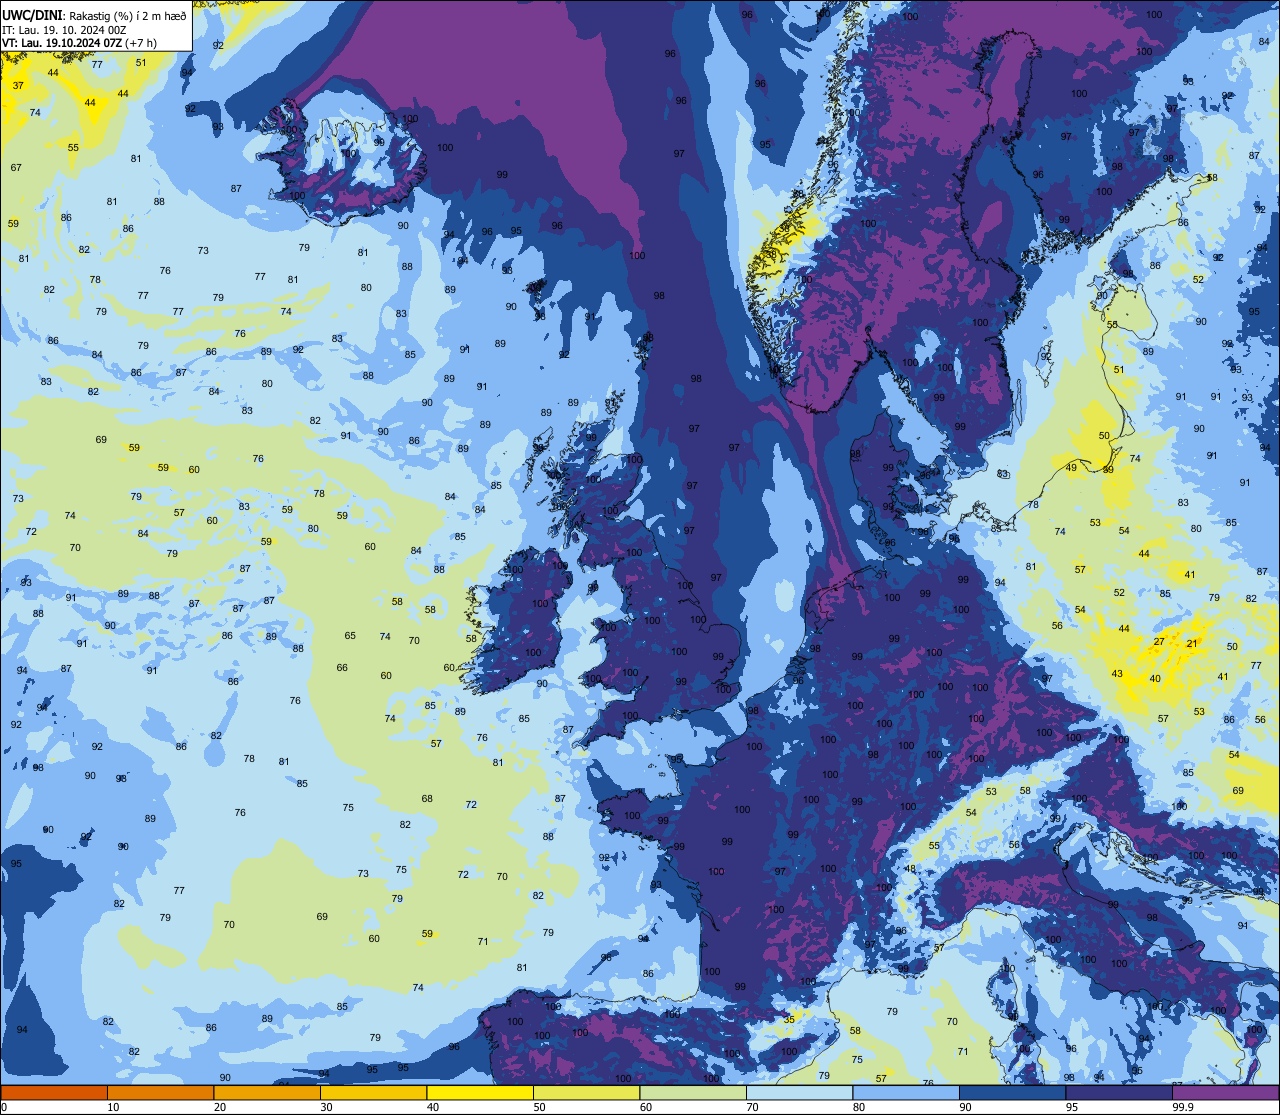Click the purple legend swatch above 99.9
This screenshot has width=1280, height=1115.
tap(1225, 1092)
